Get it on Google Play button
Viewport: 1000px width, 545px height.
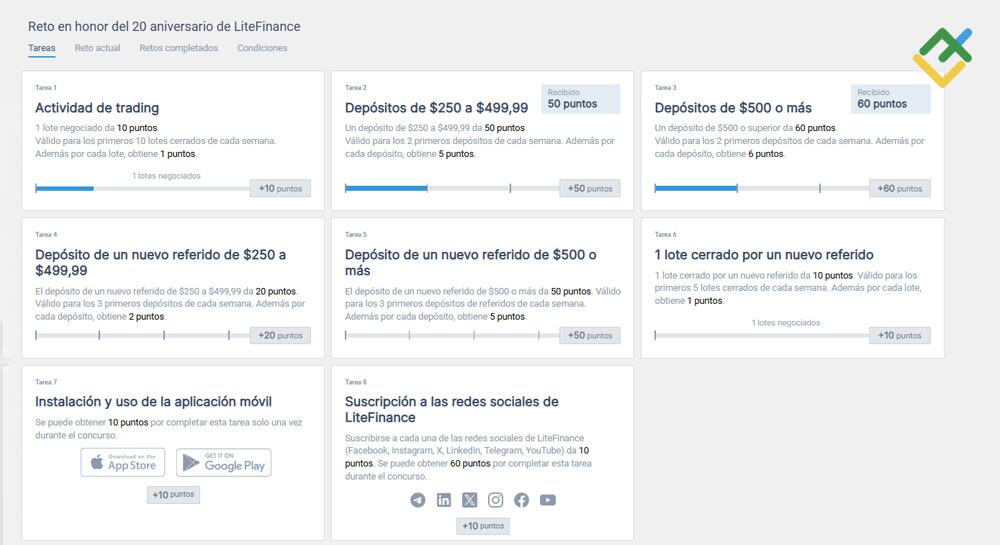pos(224,462)
